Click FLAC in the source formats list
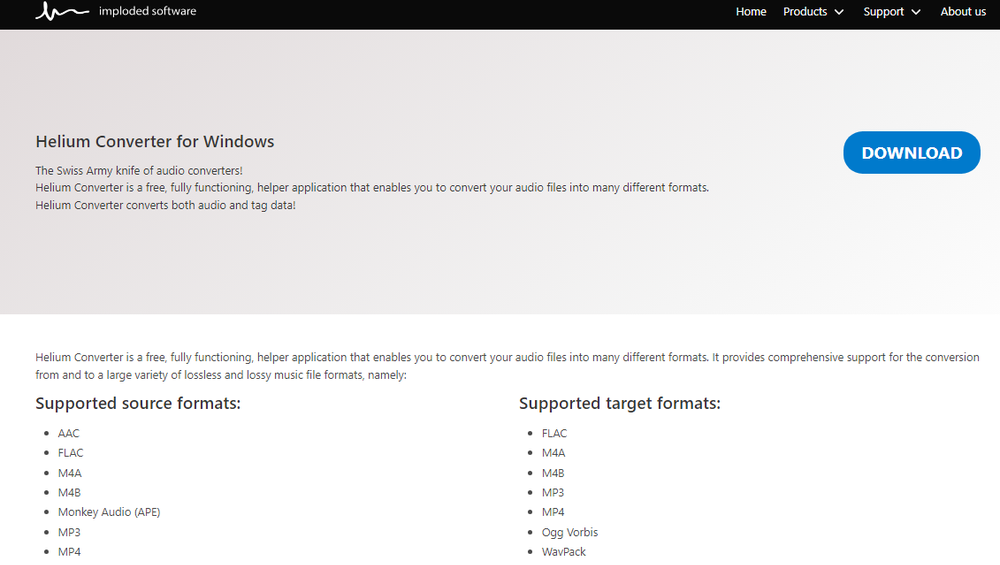Image resolution: width=1000 pixels, height=565 pixels. click(x=71, y=453)
